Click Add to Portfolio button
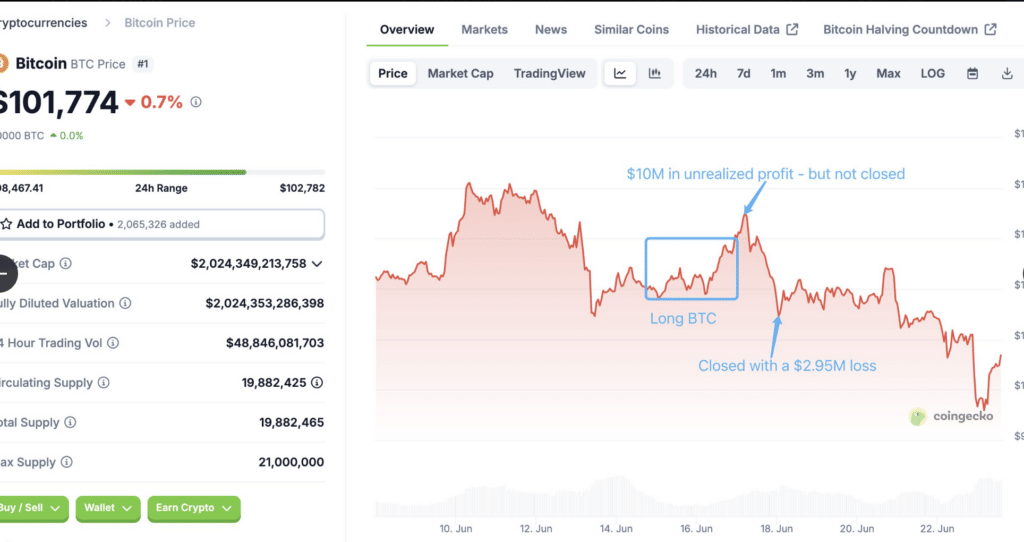 coord(161,224)
